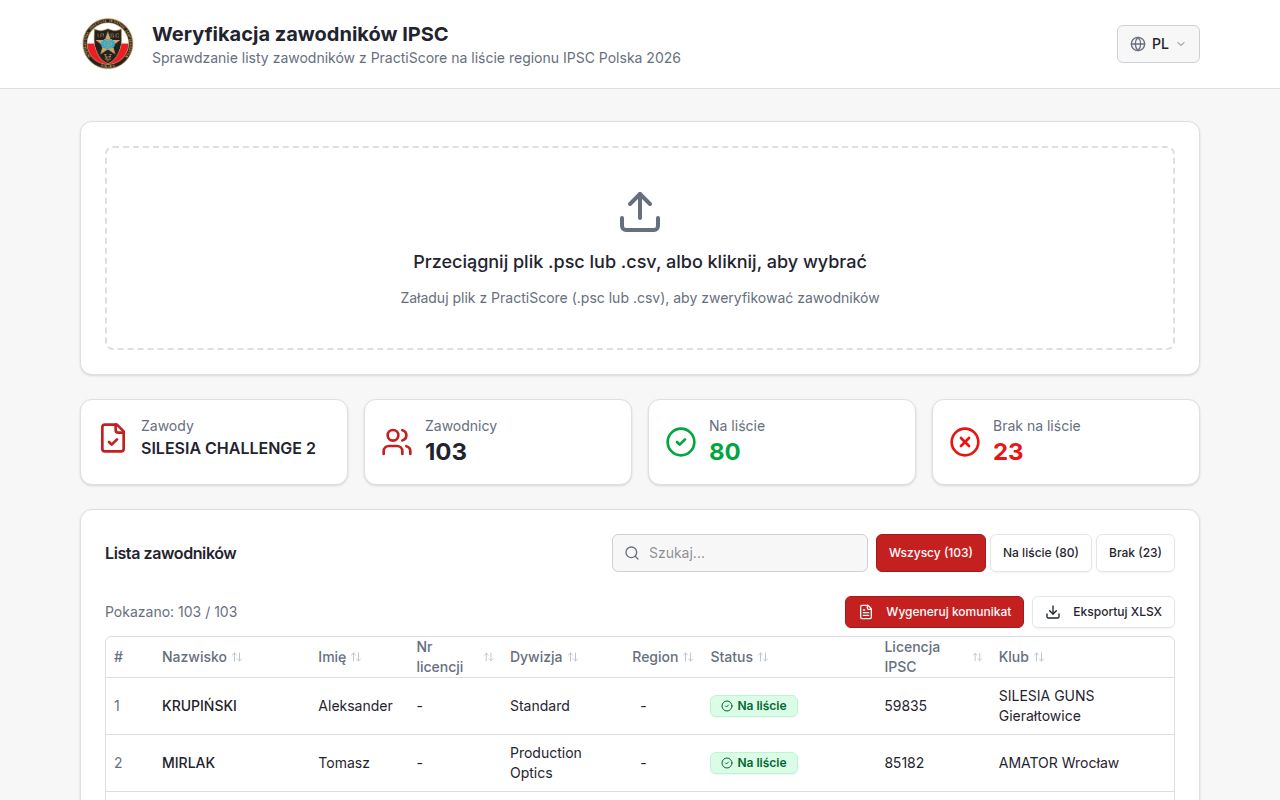
Task: Click the Eksportuj XLSX button
Action: [x=1103, y=612]
